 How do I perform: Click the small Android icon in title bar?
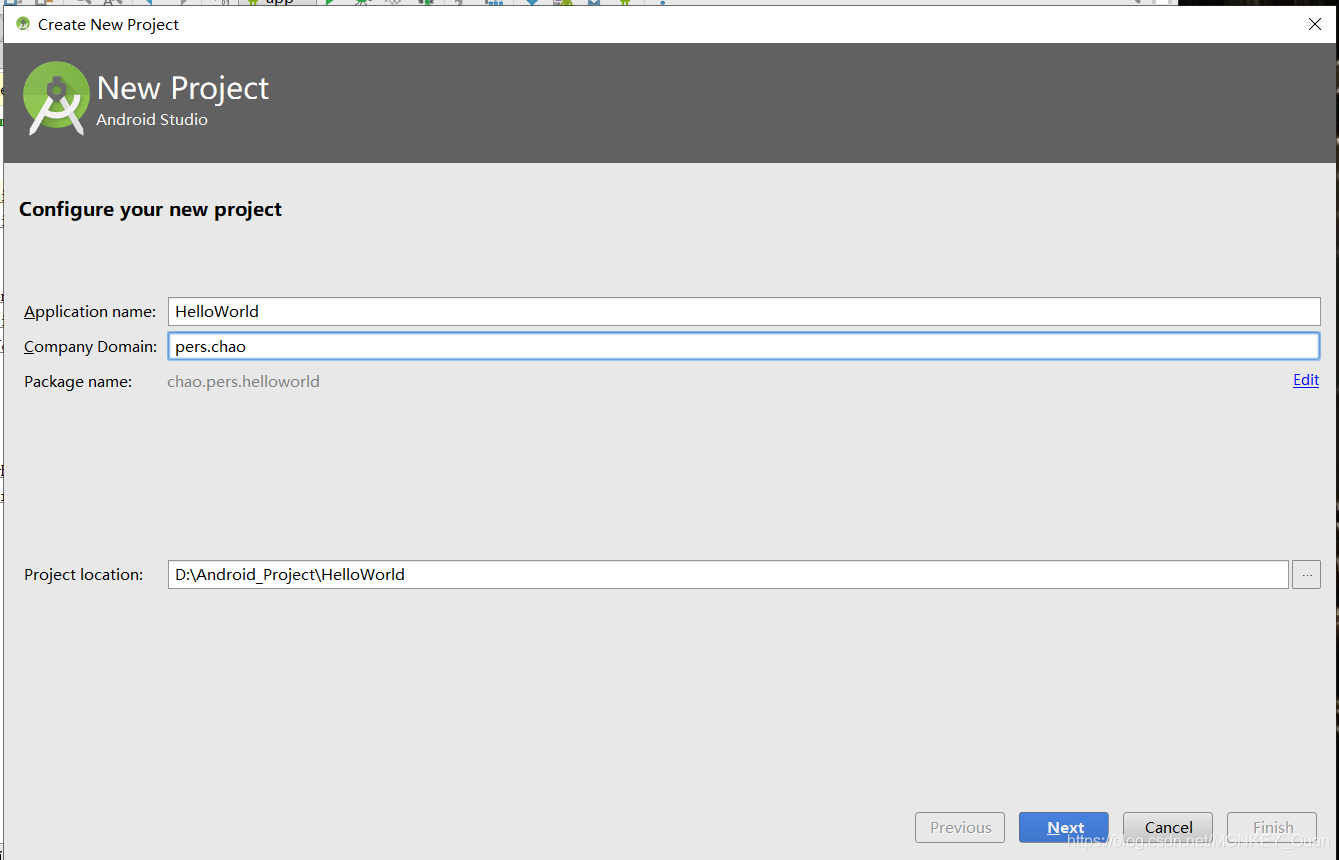coord(22,24)
